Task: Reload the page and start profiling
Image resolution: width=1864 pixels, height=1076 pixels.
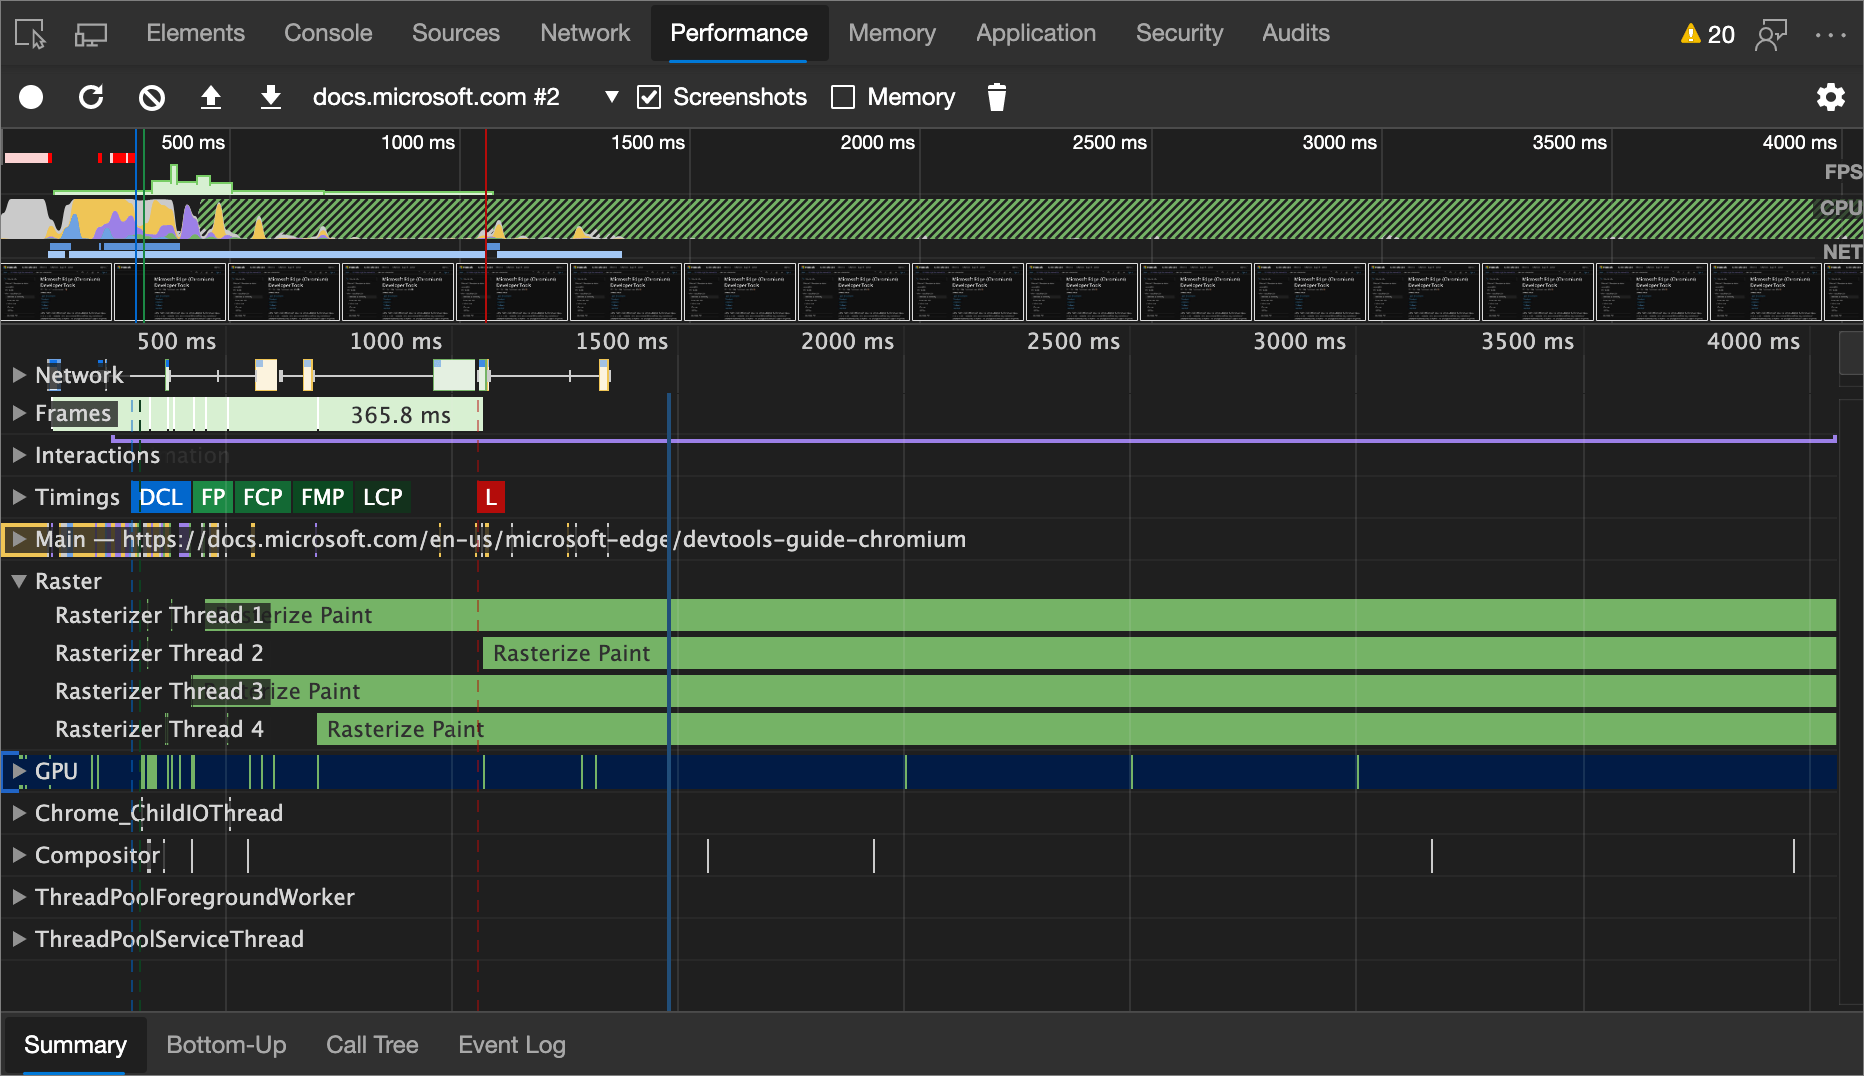Action: tap(91, 97)
